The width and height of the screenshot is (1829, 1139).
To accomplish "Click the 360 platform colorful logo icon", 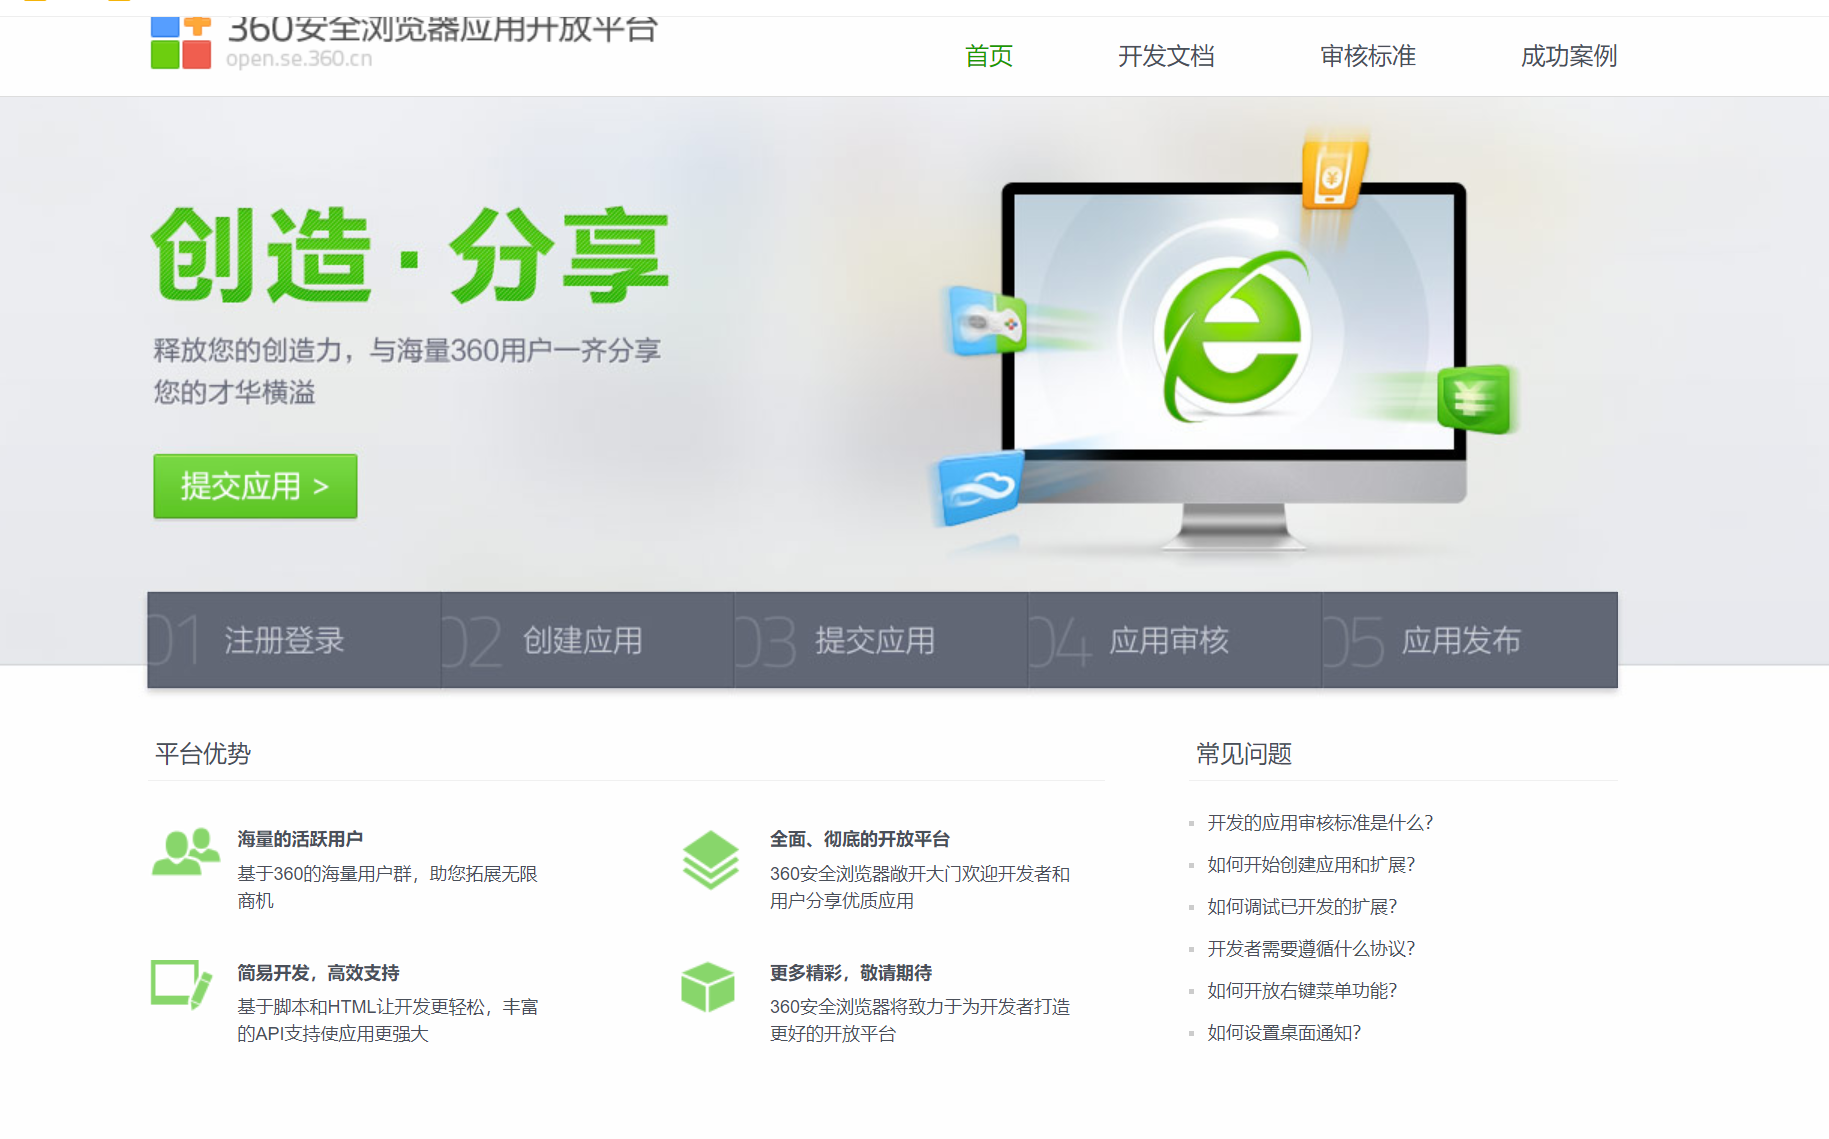I will tap(181, 43).
